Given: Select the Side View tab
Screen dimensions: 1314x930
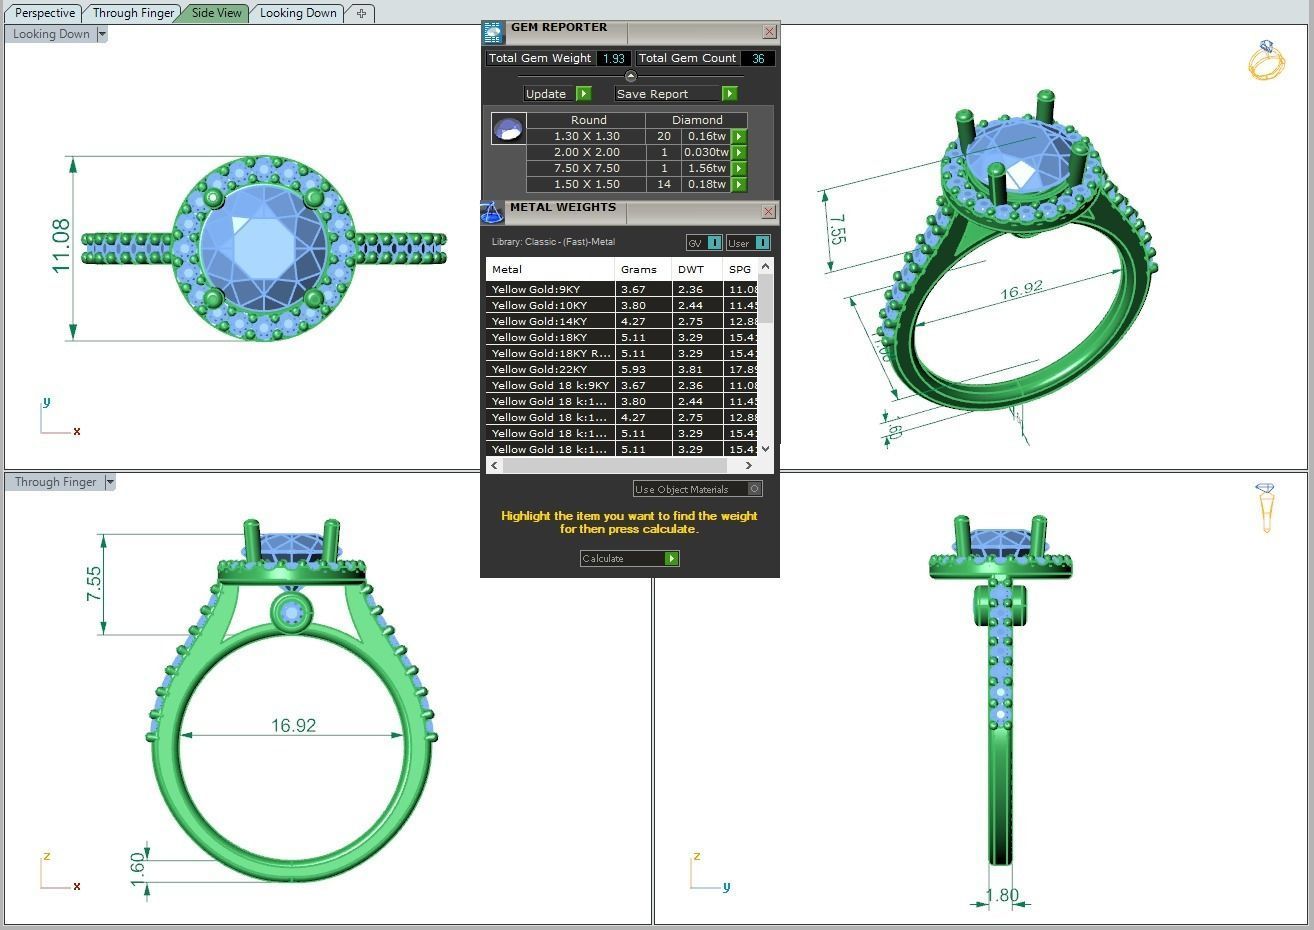Looking at the screenshot, I should pyautogui.click(x=215, y=13).
